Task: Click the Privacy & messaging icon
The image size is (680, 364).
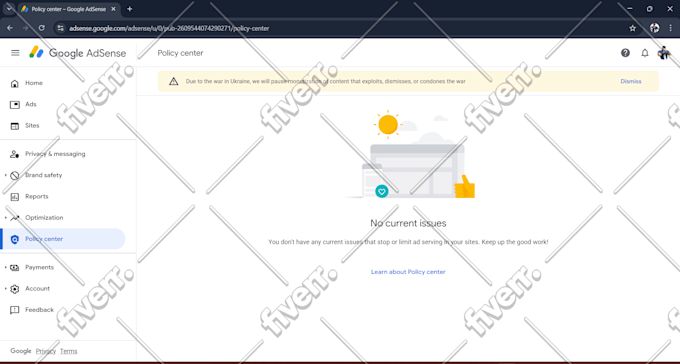Action: 15,154
